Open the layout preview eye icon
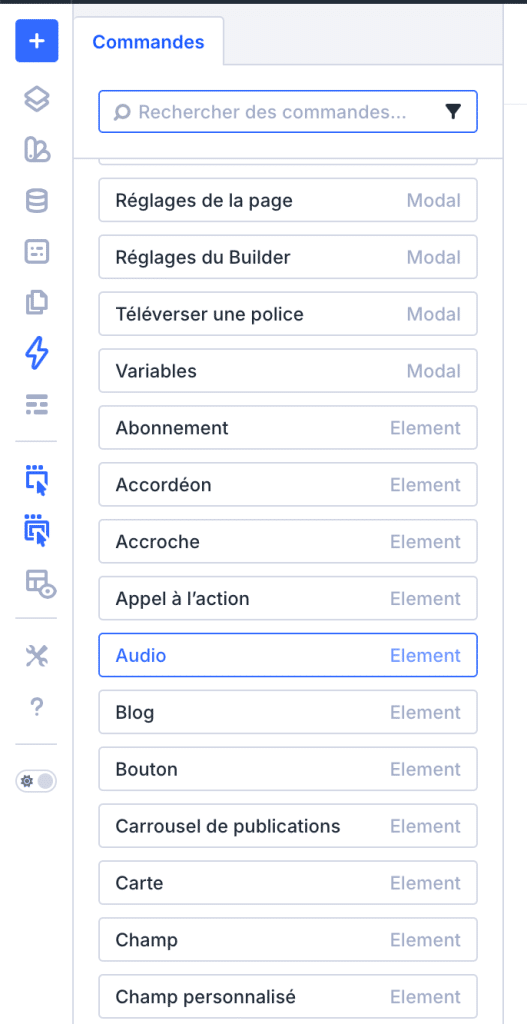 [40, 582]
